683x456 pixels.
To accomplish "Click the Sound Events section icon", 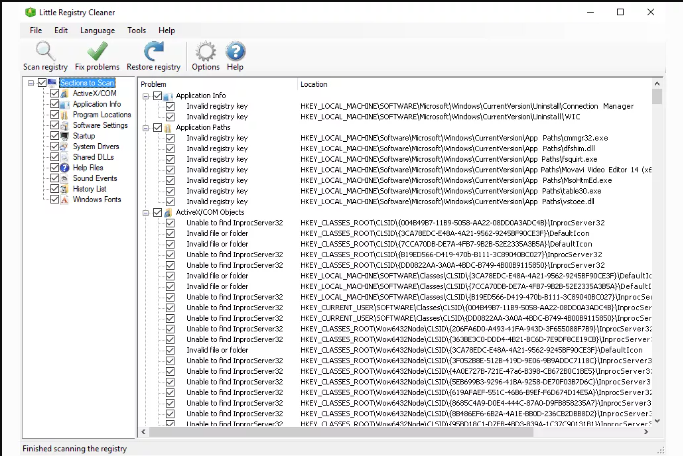I will [64, 178].
